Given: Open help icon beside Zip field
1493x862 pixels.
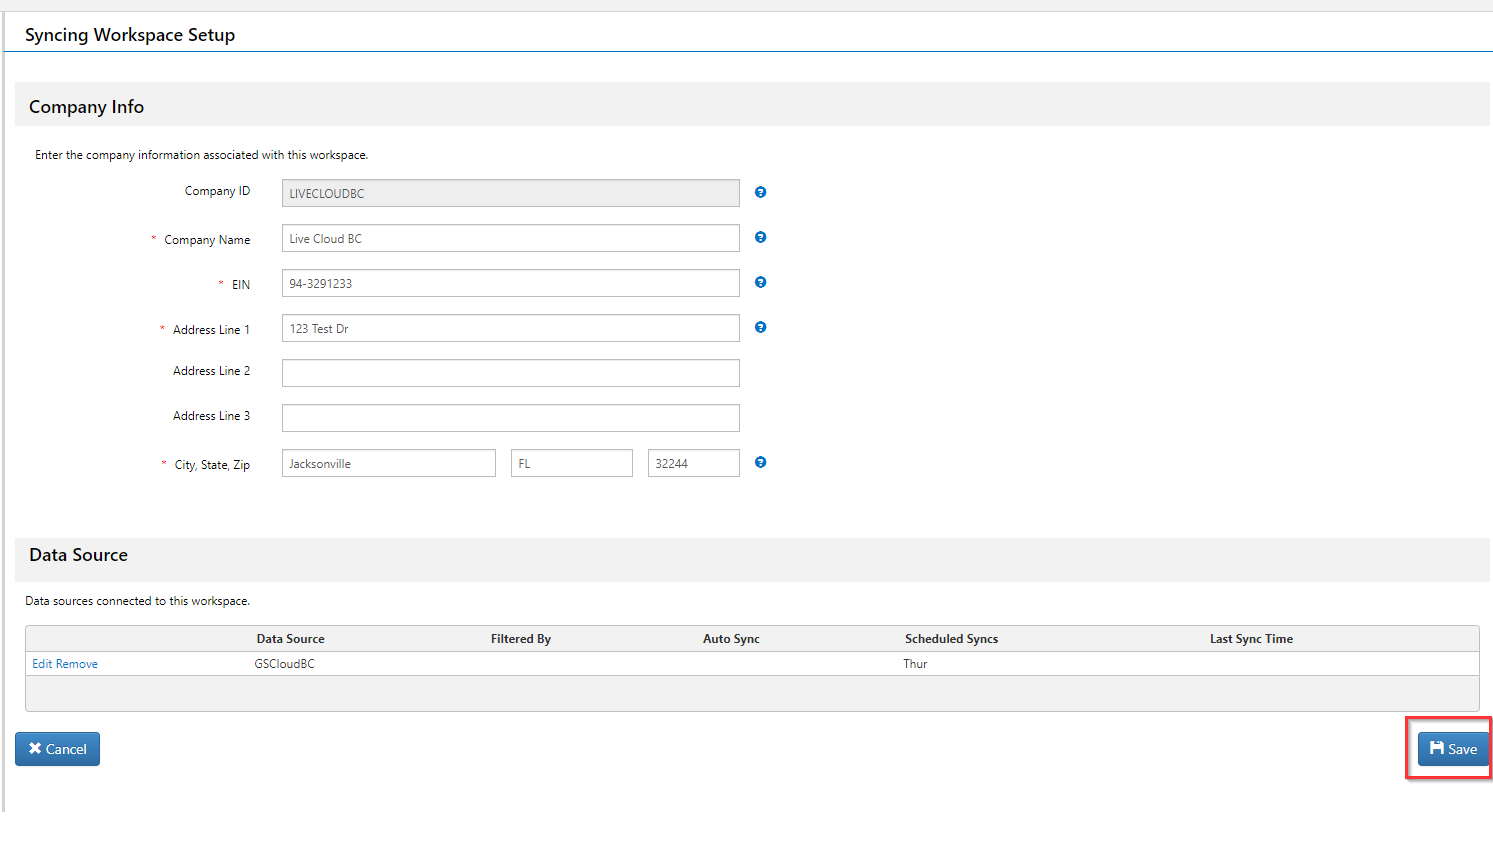Looking at the screenshot, I should point(760,462).
